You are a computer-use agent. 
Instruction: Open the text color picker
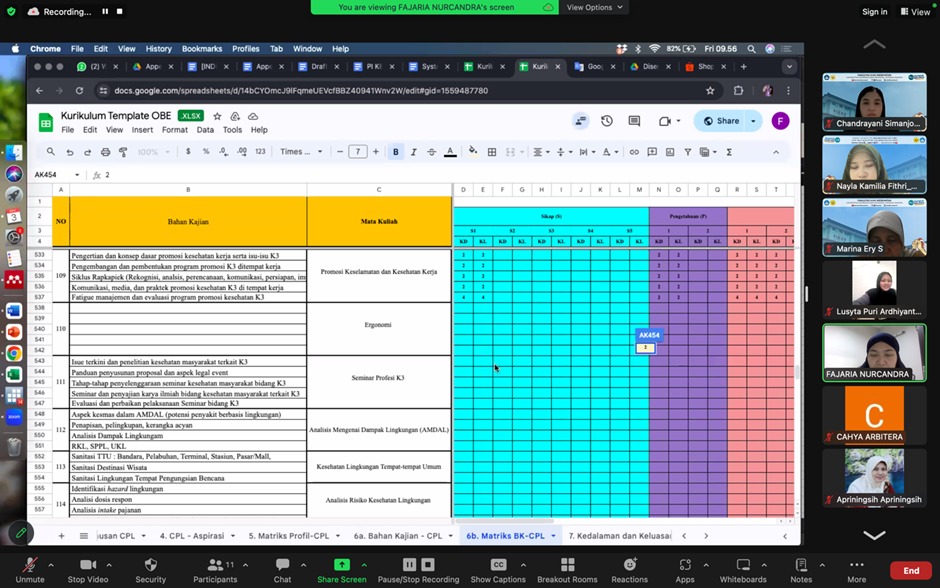point(450,152)
